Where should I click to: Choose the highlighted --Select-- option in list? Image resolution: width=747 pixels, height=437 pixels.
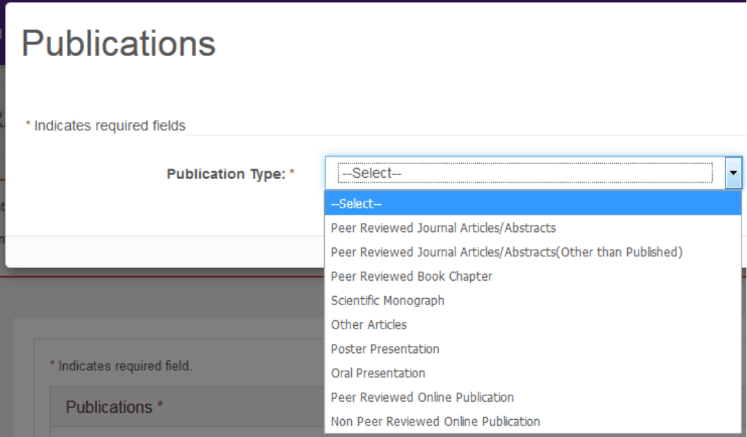pyautogui.click(x=533, y=203)
